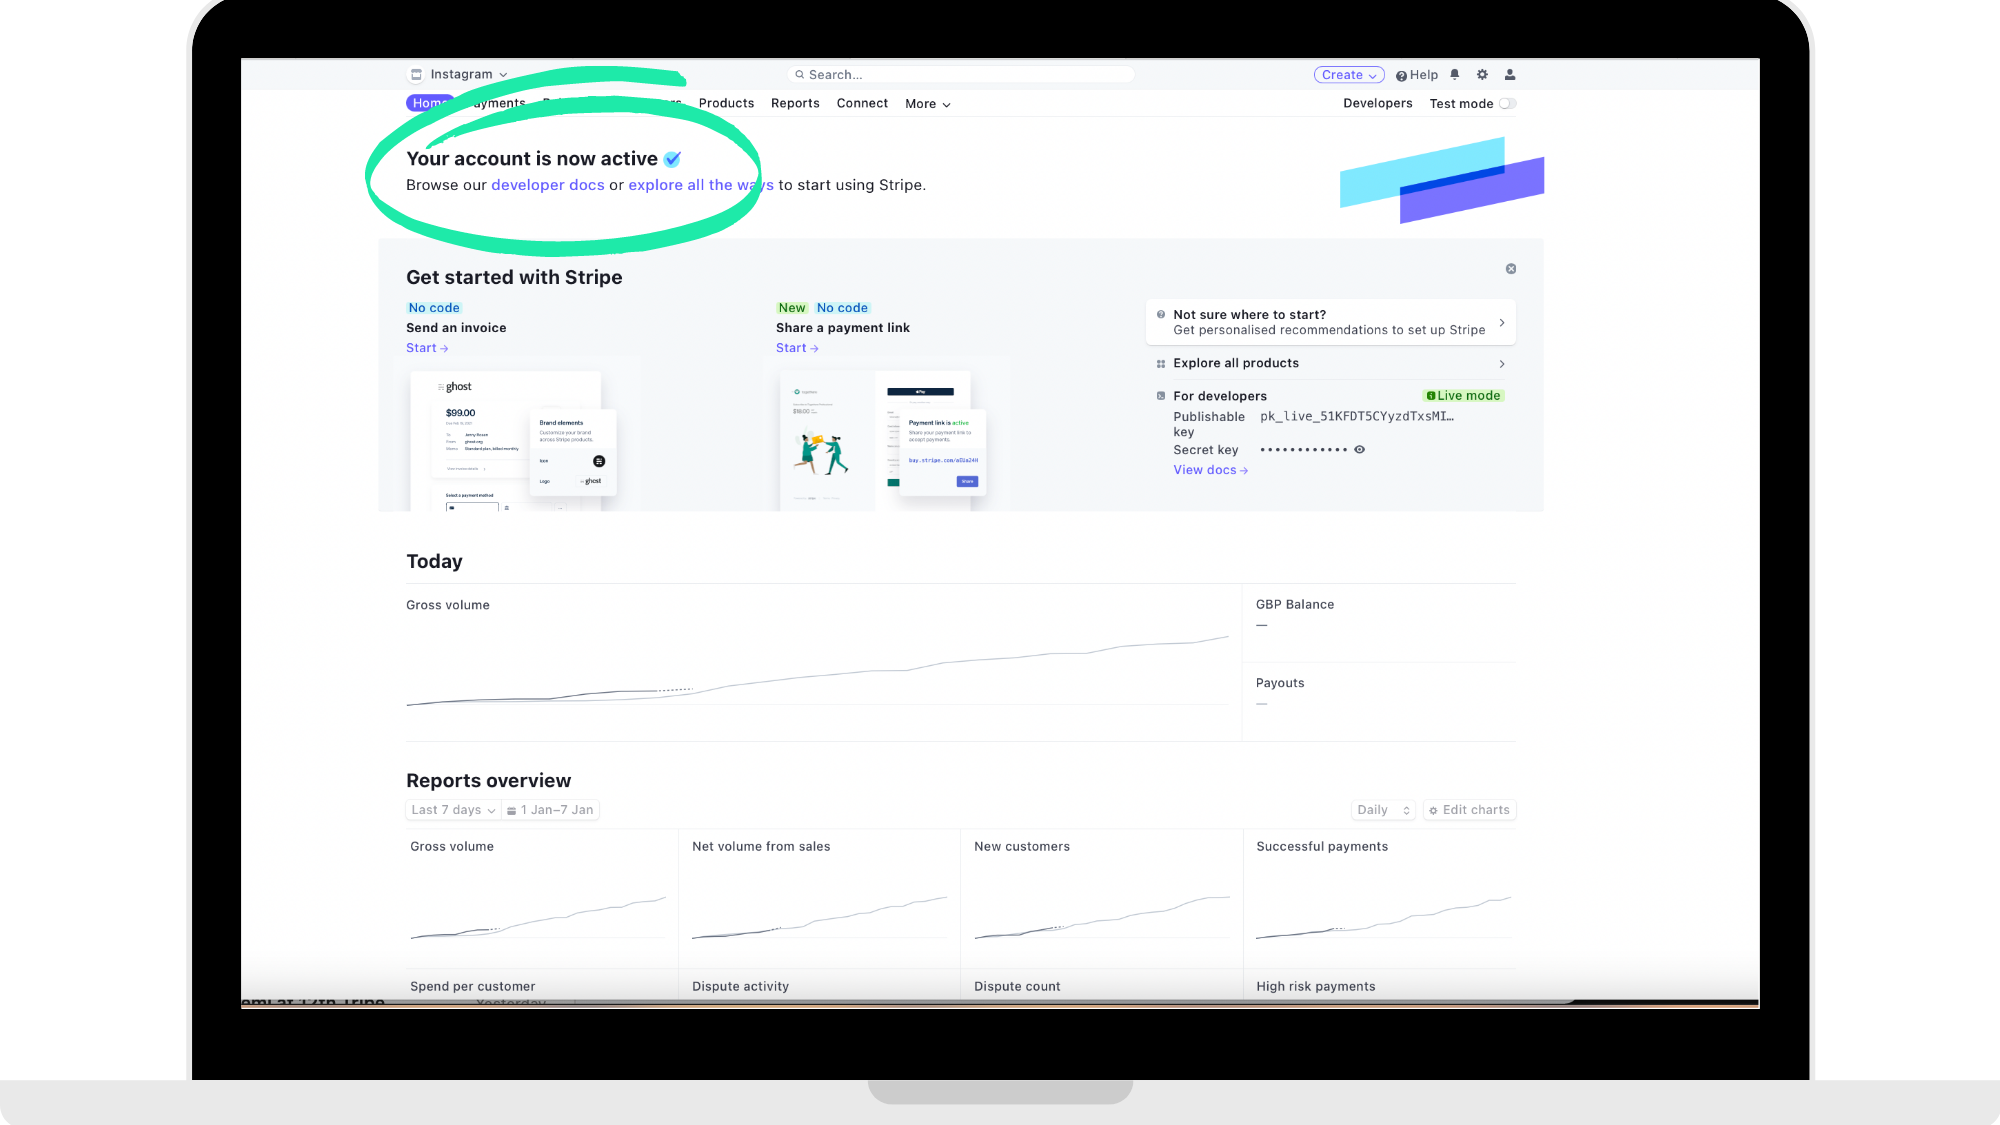This screenshot has width=2000, height=1125.
Task: Switch to the Reports tab
Action: pyautogui.click(x=795, y=103)
